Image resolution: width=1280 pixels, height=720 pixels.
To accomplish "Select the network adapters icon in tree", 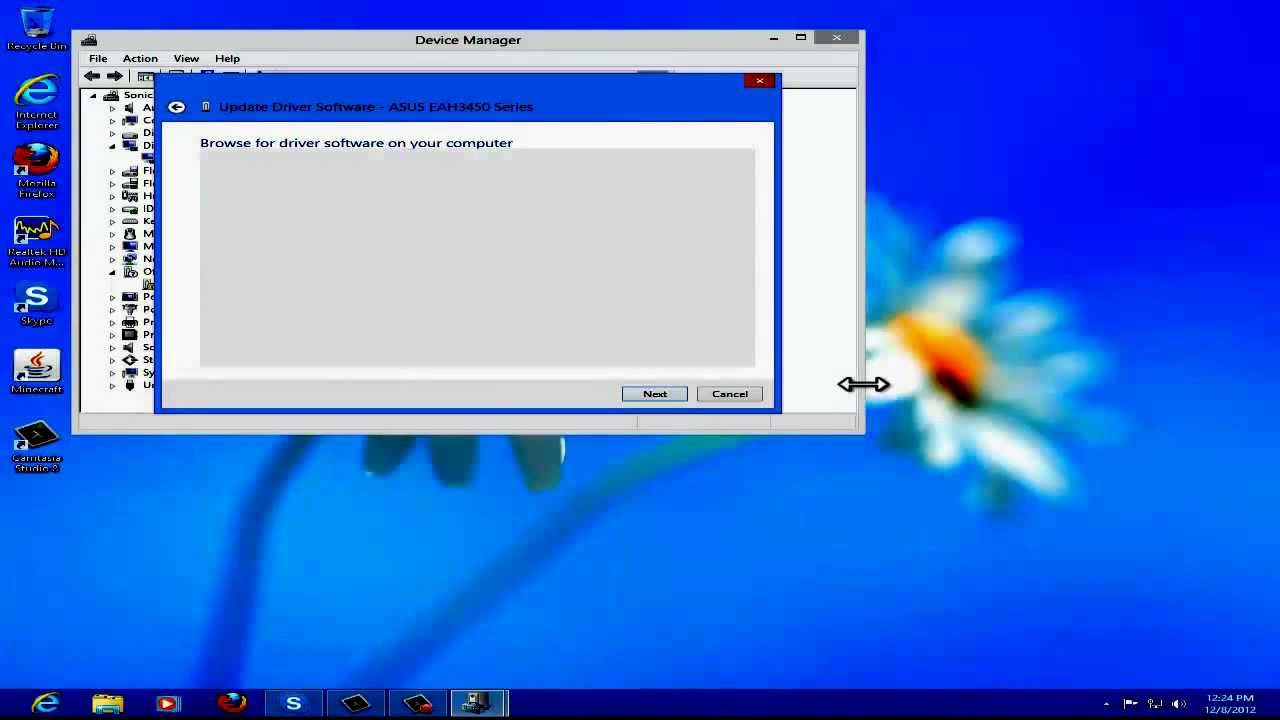I will pyautogui.click(x=130, y=259).
